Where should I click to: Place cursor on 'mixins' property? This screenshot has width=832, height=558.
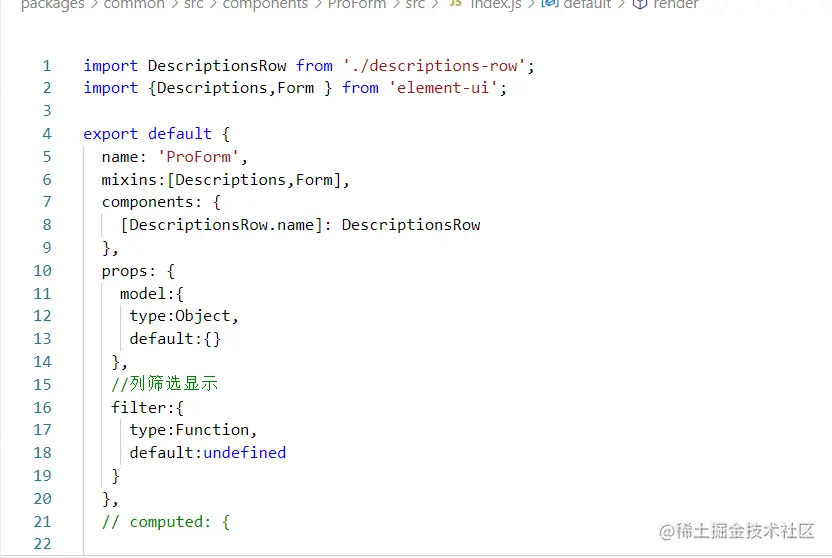click(x=129, y=180)
